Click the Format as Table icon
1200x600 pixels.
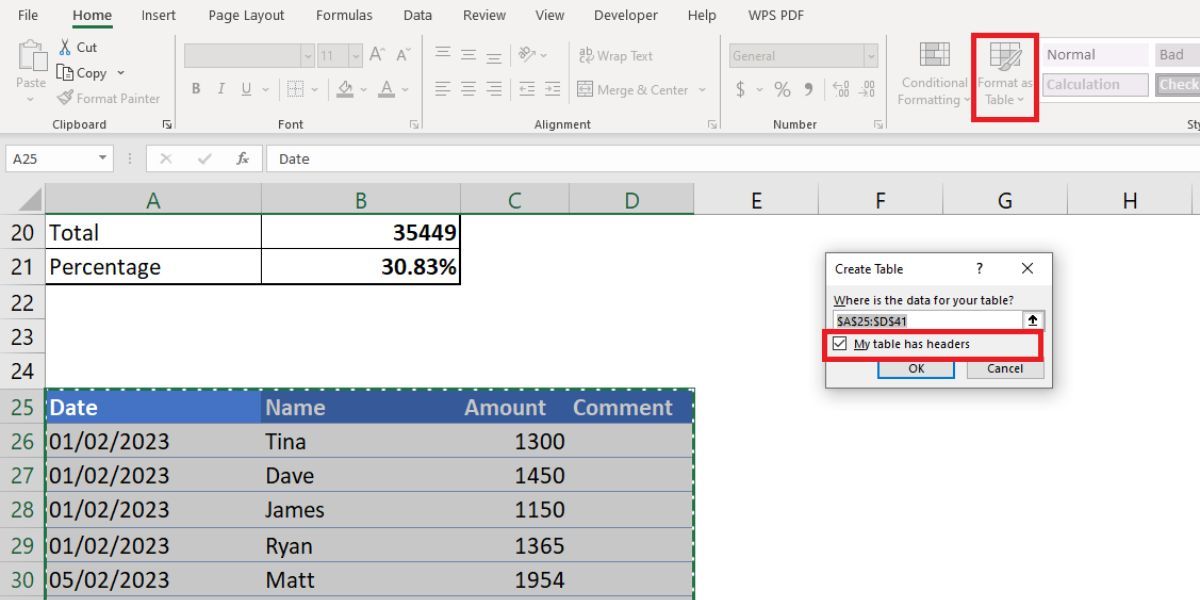[1004, 57]
